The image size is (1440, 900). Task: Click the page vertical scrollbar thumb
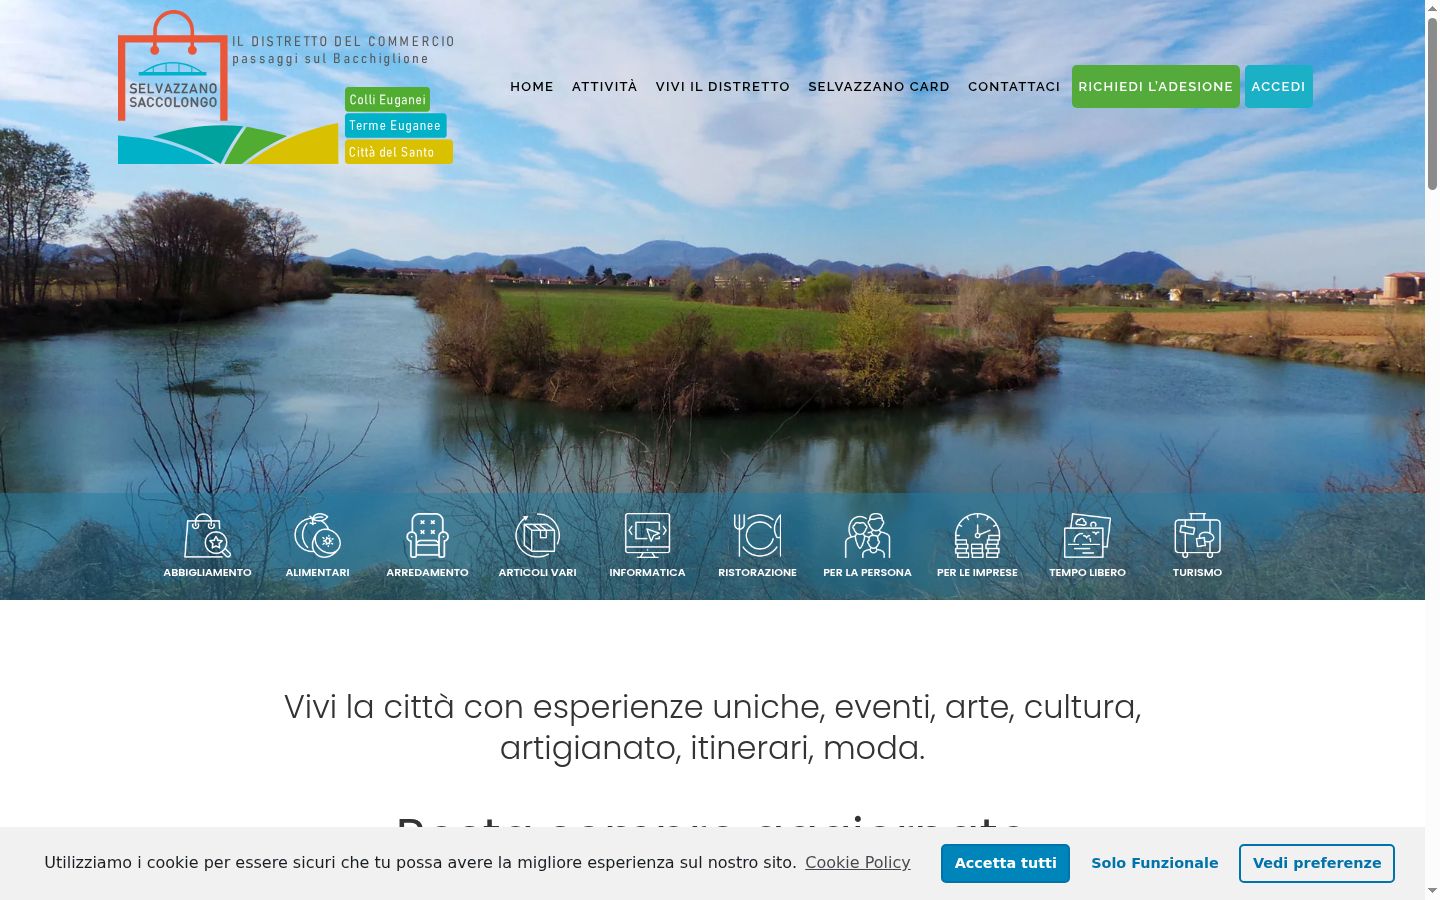coord(1432,102)
